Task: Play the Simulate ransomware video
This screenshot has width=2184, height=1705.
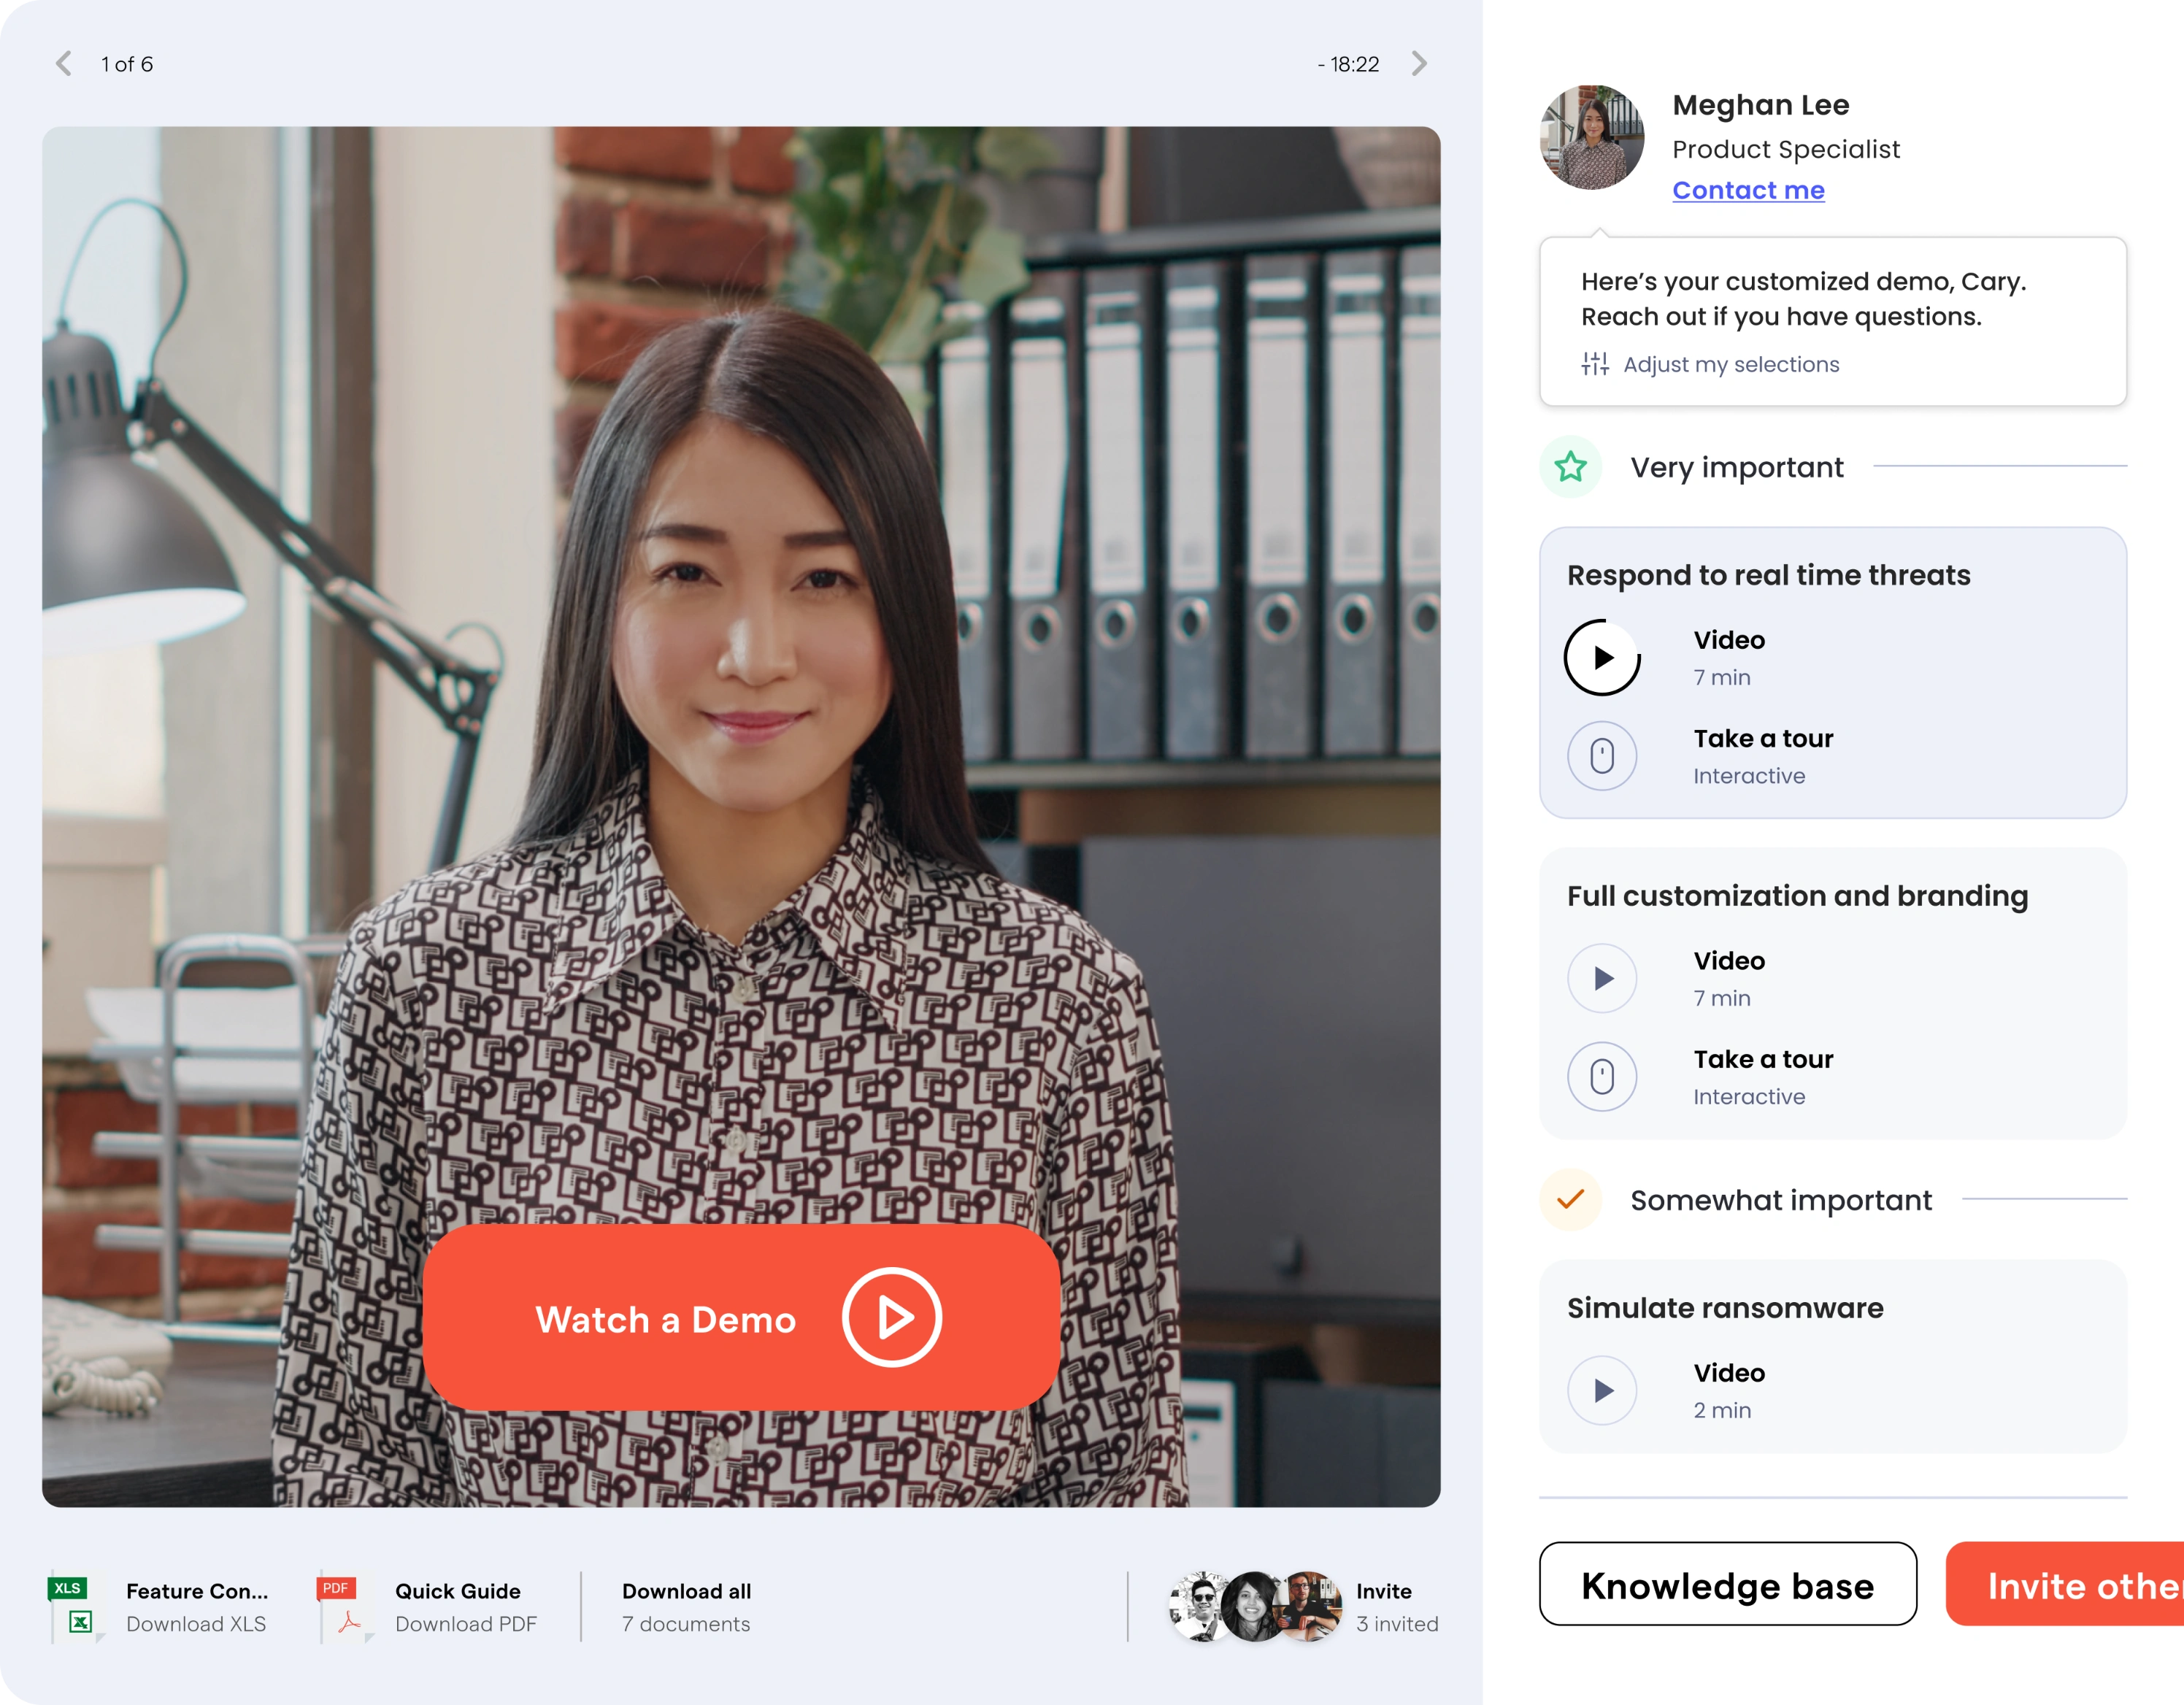Action: coord(1602,1390)
